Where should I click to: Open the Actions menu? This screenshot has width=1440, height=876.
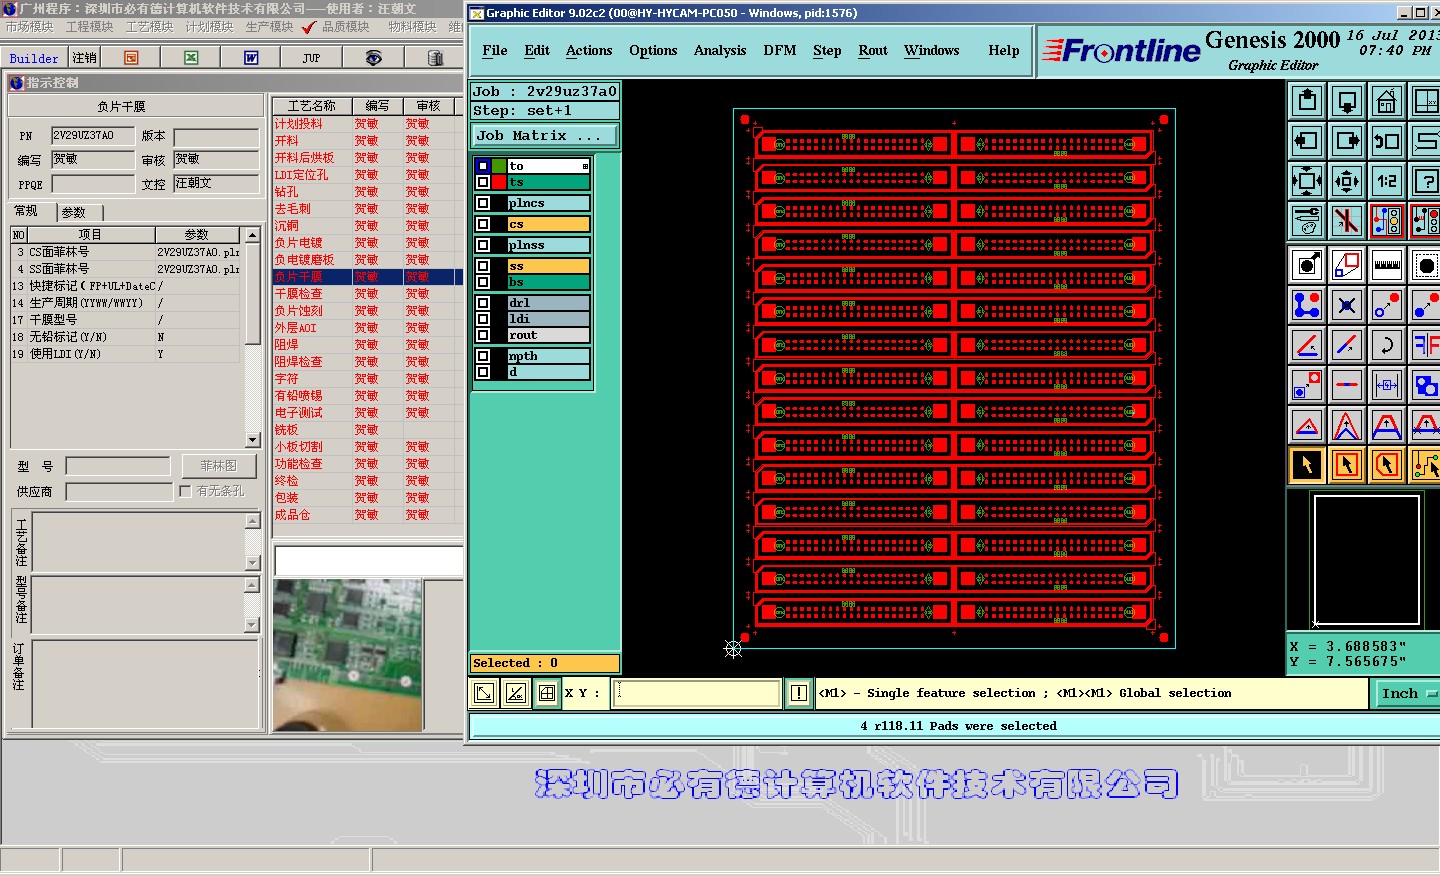pos(589,51)
